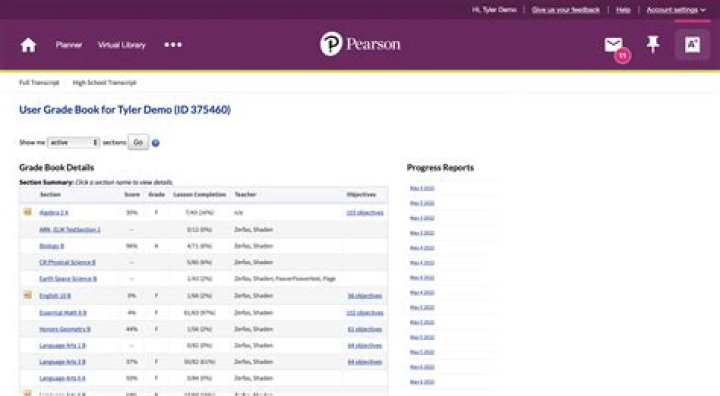Image resolution: width=720 pixels, height=396 pixels.
Task: Open the Biology B section
Action: [52, 246]
